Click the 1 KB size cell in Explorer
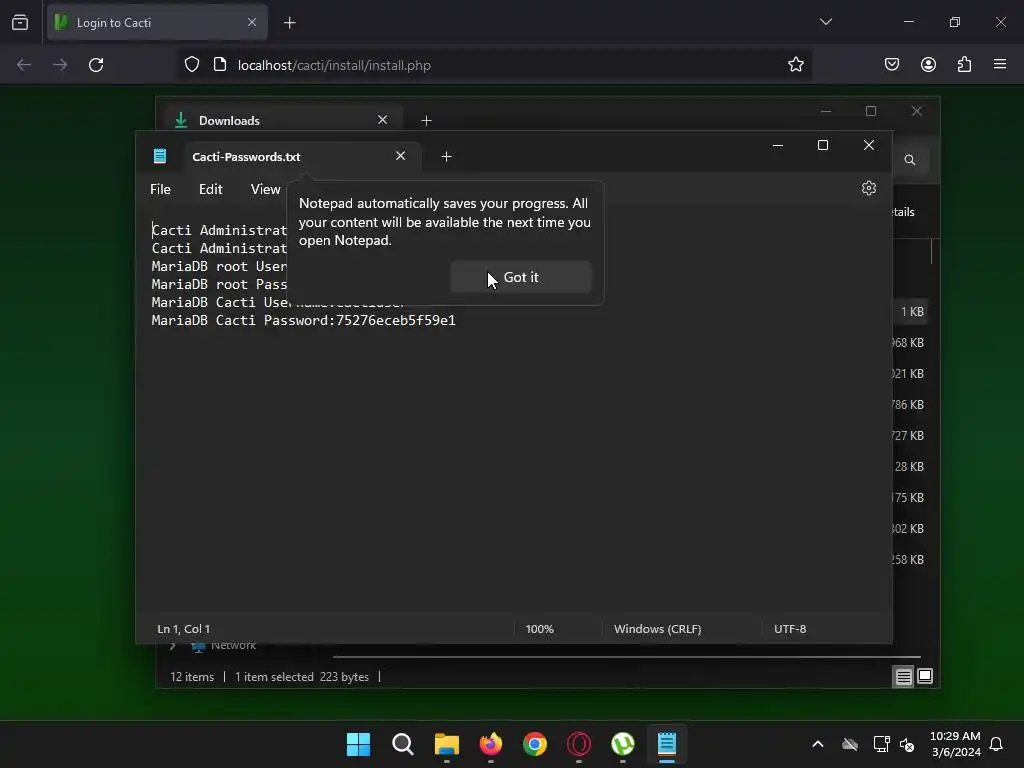The height and width of the screenshot is (768, 1024). [912, 312]
